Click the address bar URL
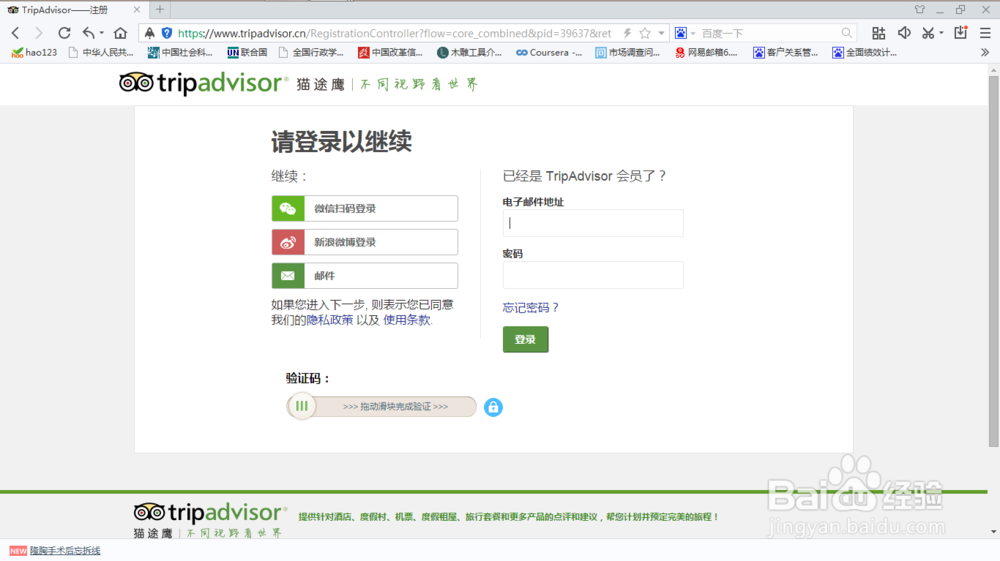 point(394,33)
